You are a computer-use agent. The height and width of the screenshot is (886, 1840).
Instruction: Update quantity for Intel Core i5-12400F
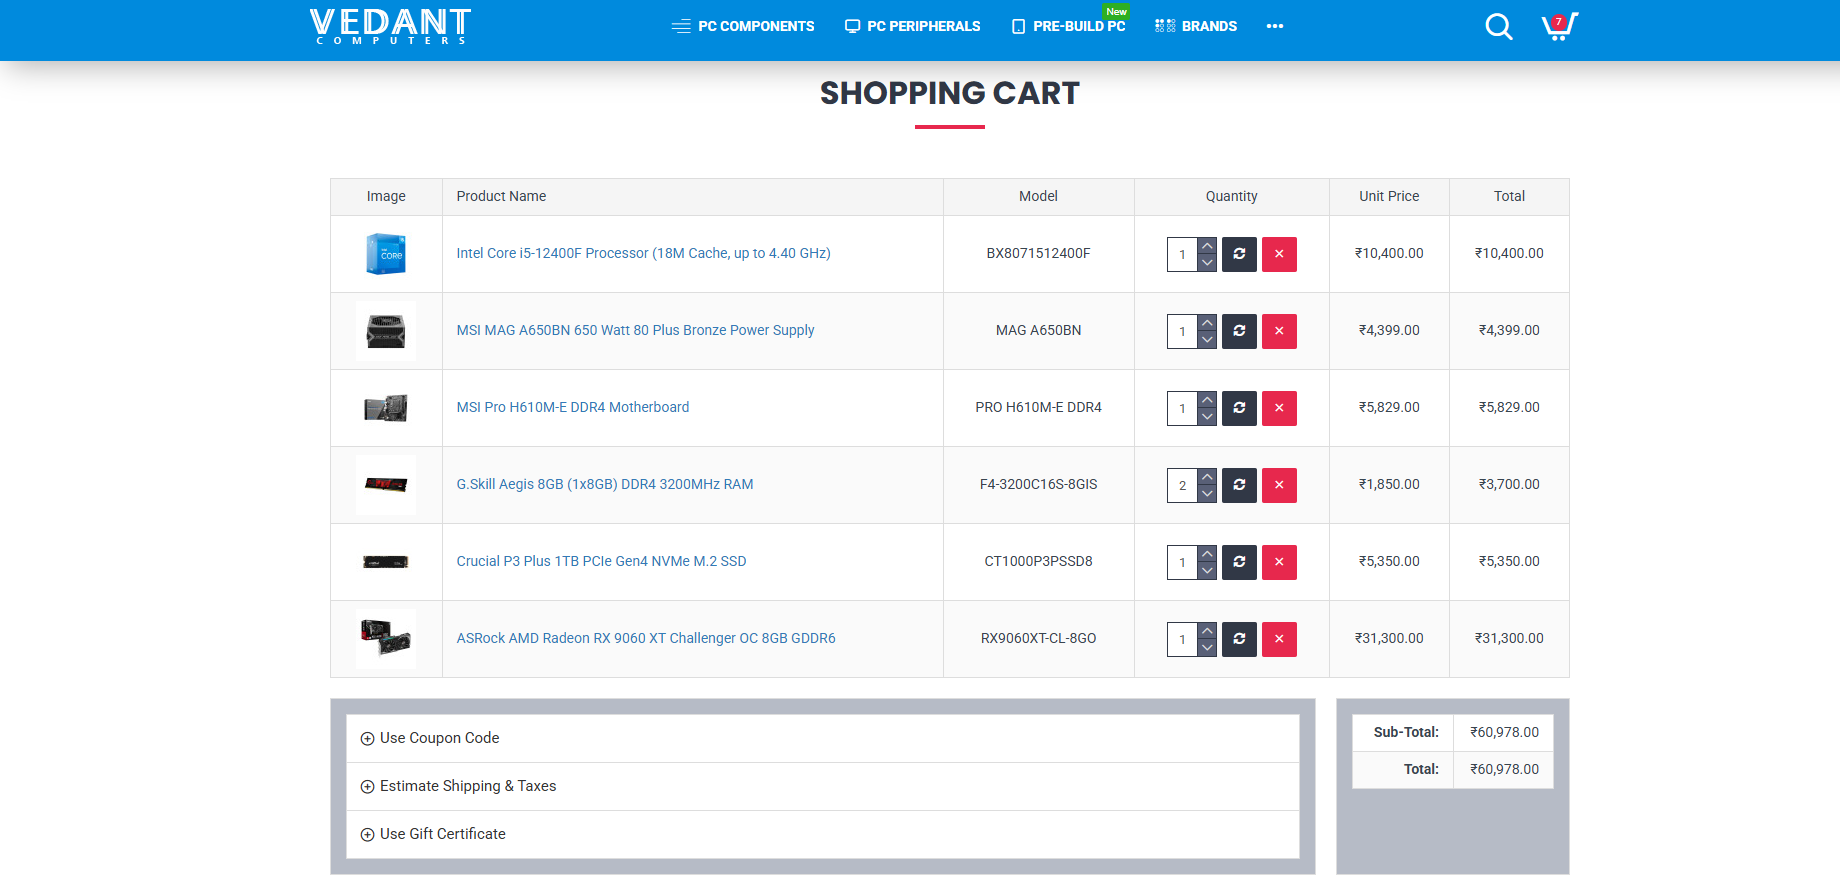(x=1239, y=254)
